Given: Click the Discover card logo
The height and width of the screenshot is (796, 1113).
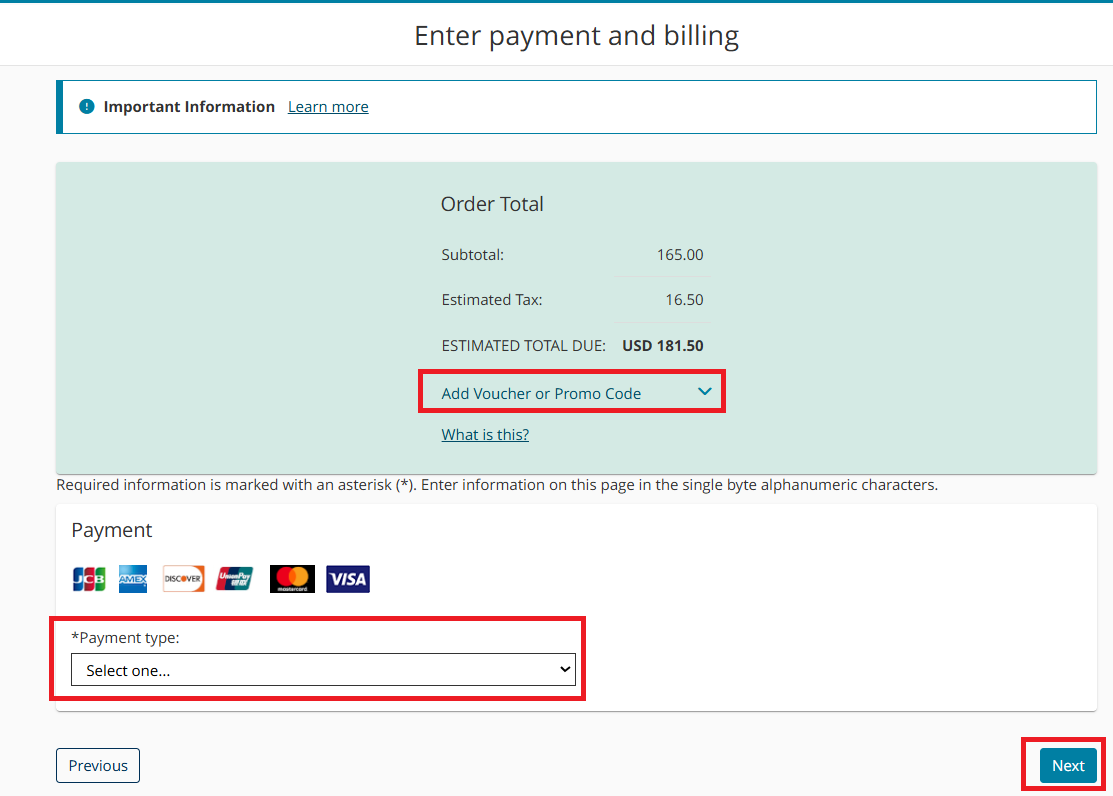Looking at the screenshot, I should click(x=184, y=579).
